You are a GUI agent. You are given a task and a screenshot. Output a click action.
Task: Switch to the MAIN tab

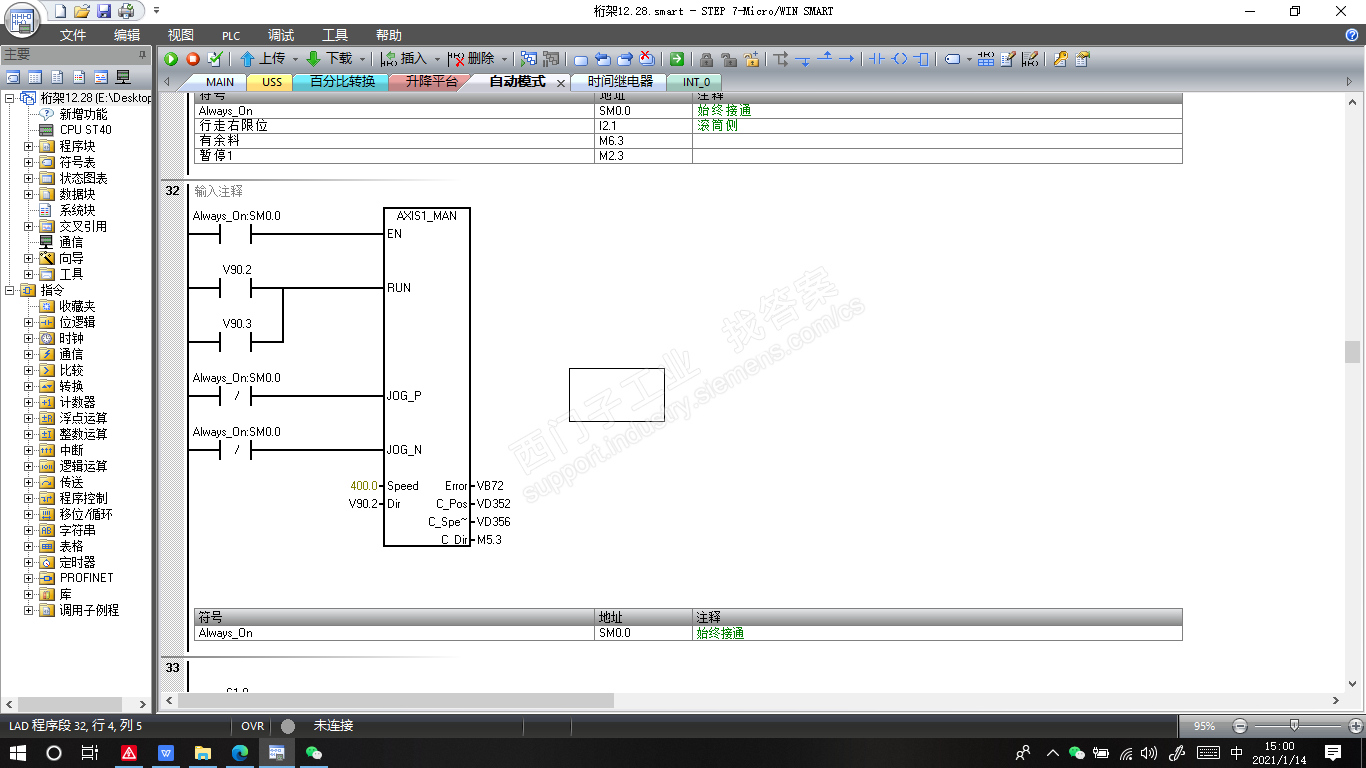(219, 82)
